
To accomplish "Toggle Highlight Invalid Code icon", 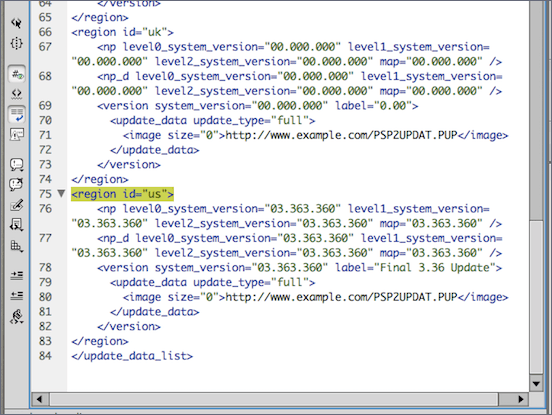I will point(17,94).
